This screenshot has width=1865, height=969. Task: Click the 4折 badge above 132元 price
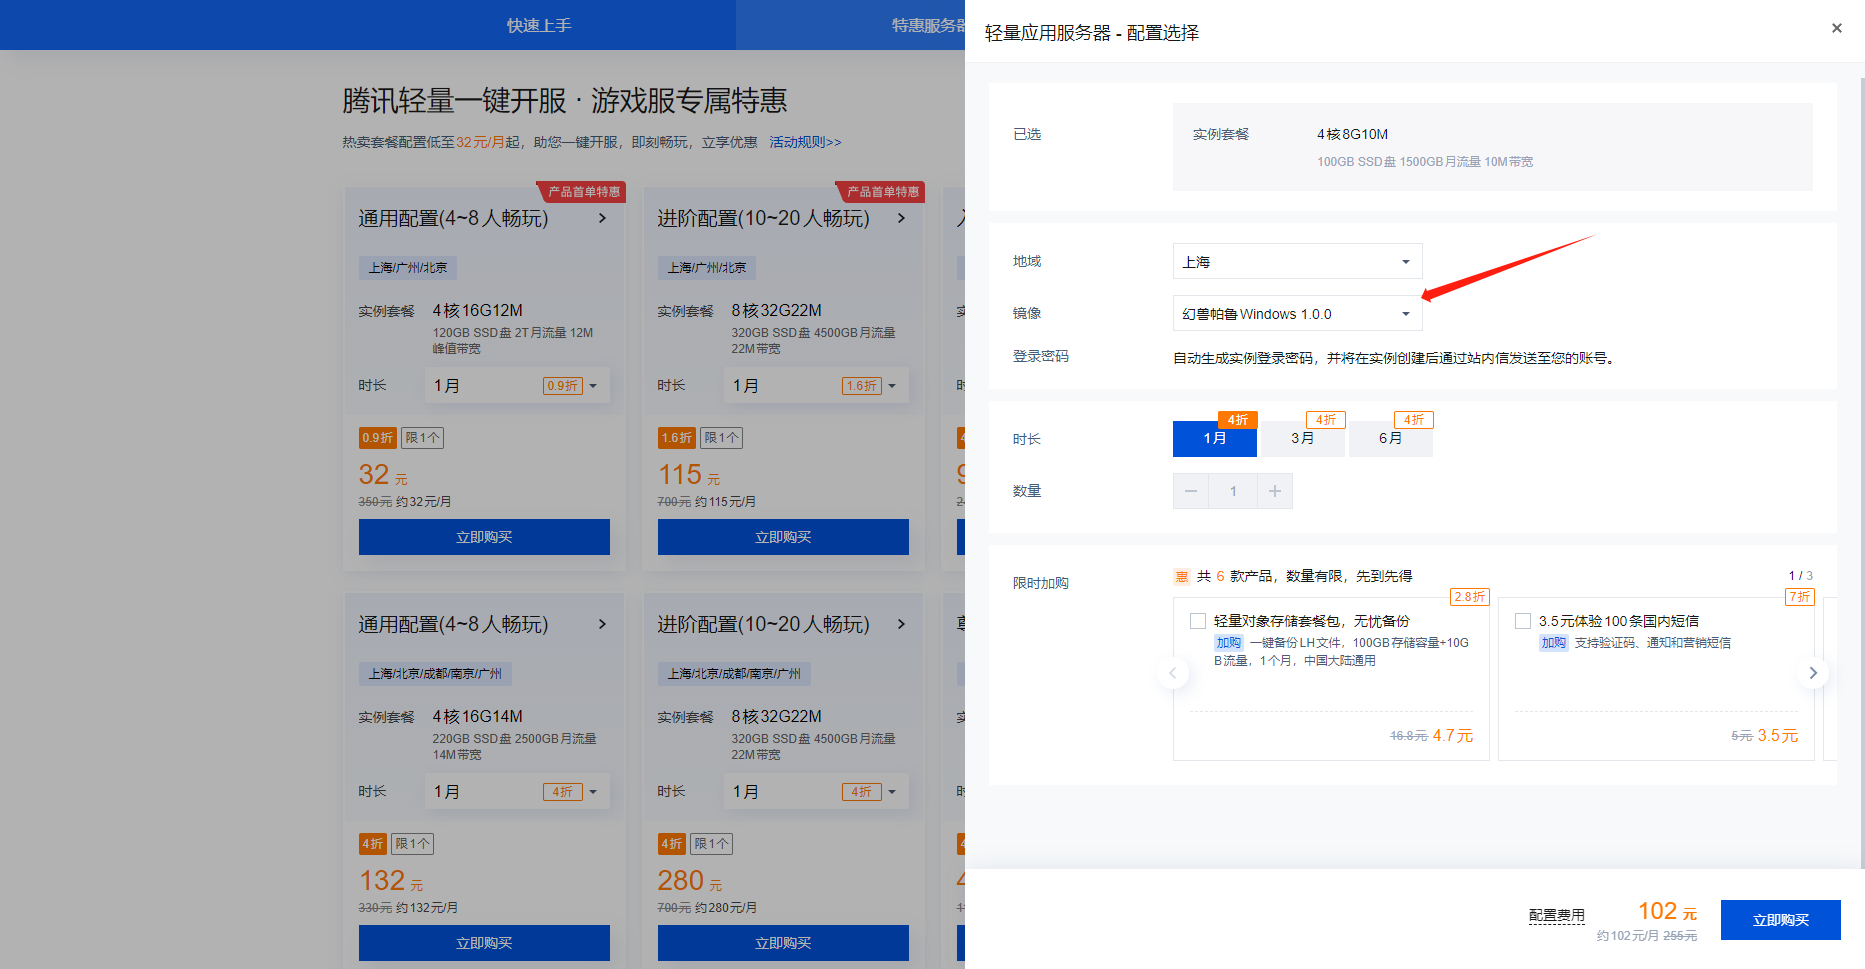pos(372,844)
